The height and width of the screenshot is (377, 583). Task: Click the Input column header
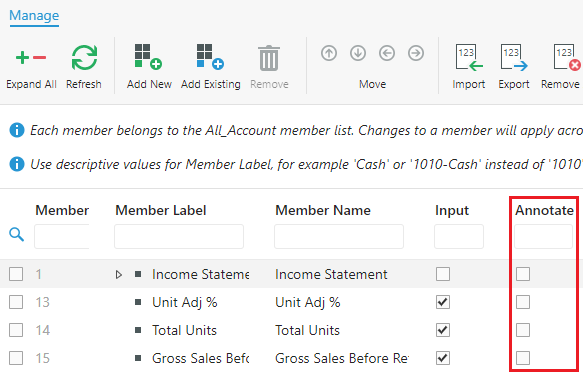point(452,210)
